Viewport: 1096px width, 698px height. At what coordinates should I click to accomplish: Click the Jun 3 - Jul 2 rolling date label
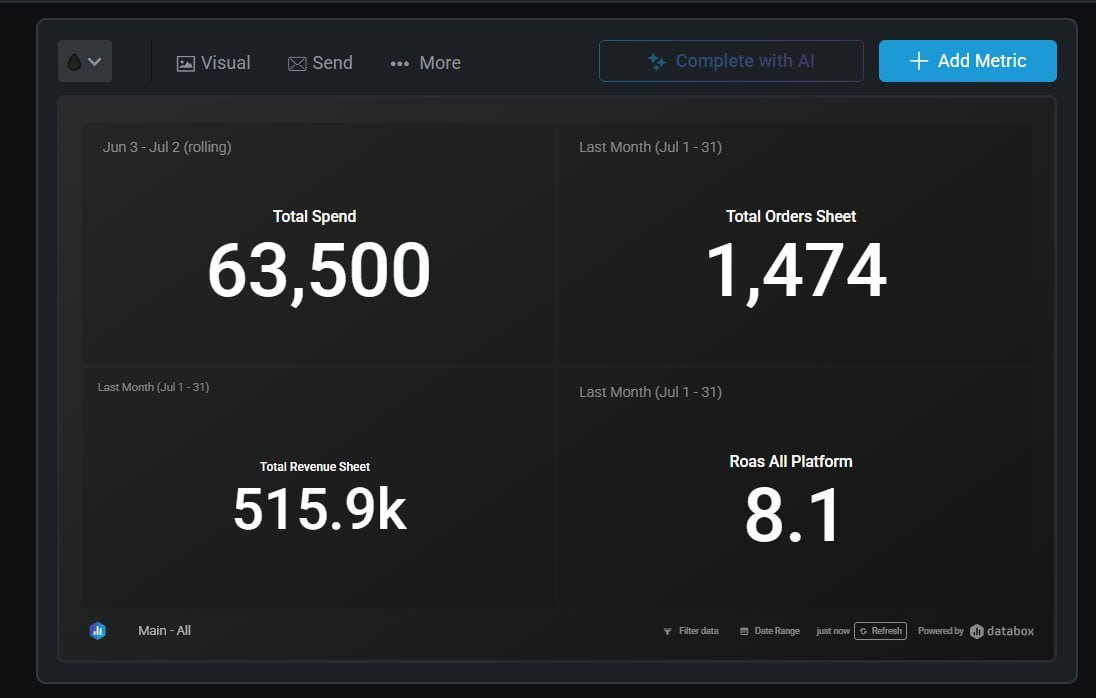click(x=167, y=147)
